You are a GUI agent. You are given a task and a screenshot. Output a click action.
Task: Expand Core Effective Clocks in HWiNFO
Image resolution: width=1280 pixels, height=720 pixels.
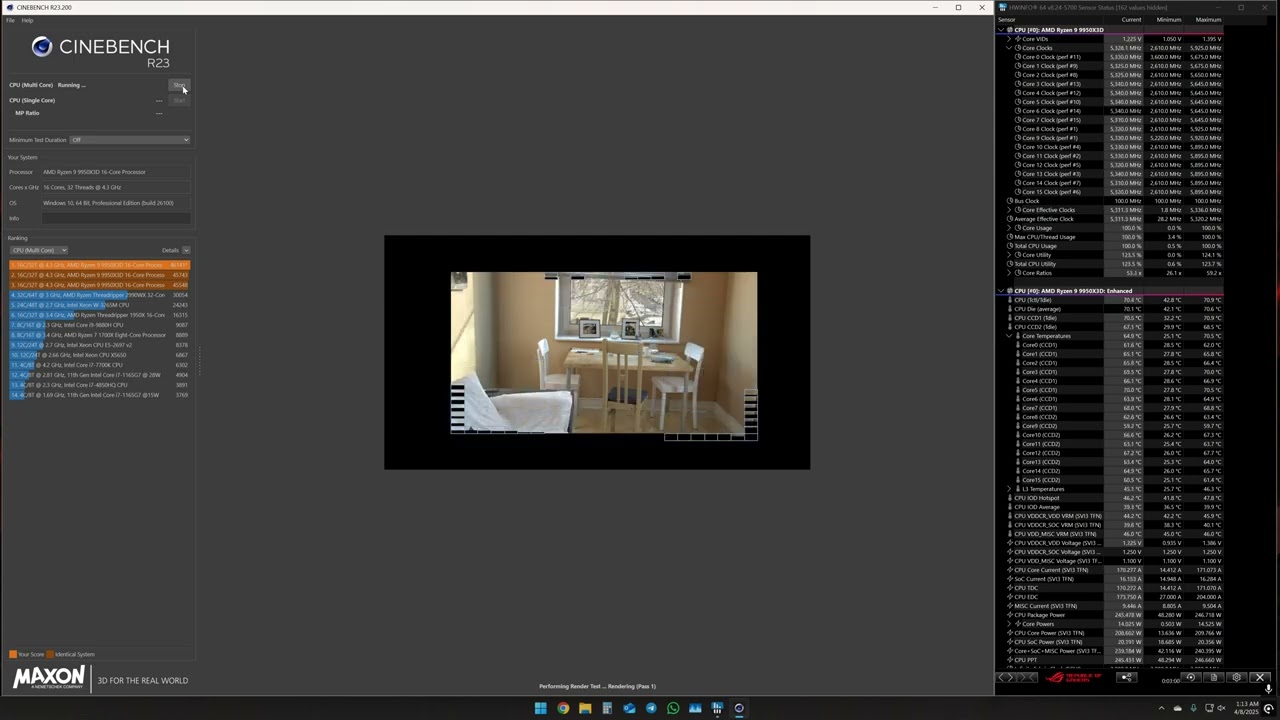(x=1010, y=210)
